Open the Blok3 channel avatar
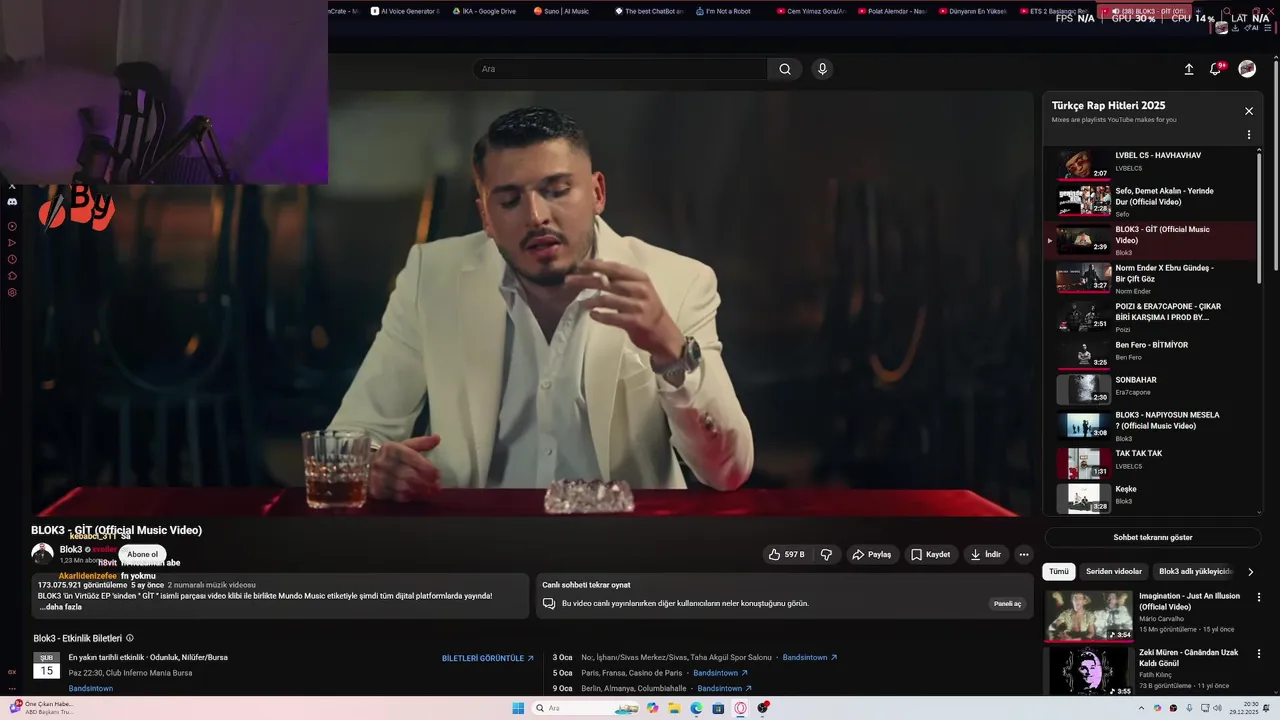Screen dimensions: 1280x720 pos(42,554)
